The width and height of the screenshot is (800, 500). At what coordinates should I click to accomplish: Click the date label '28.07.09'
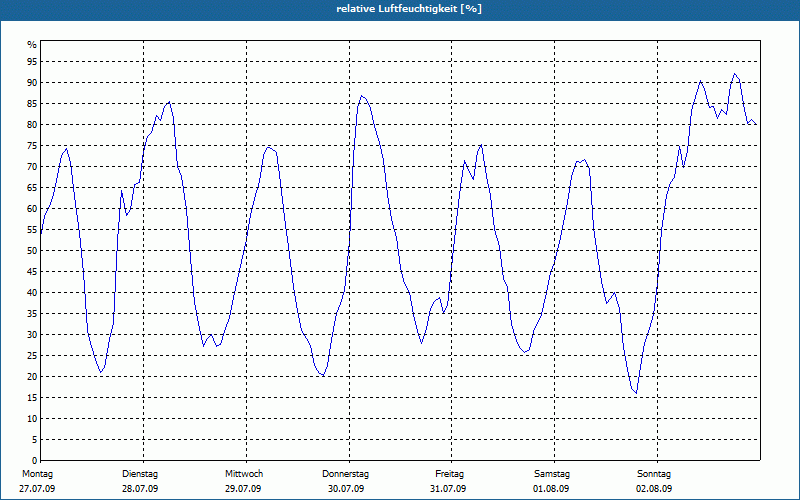pyautogui.click(x=140, y=489)
